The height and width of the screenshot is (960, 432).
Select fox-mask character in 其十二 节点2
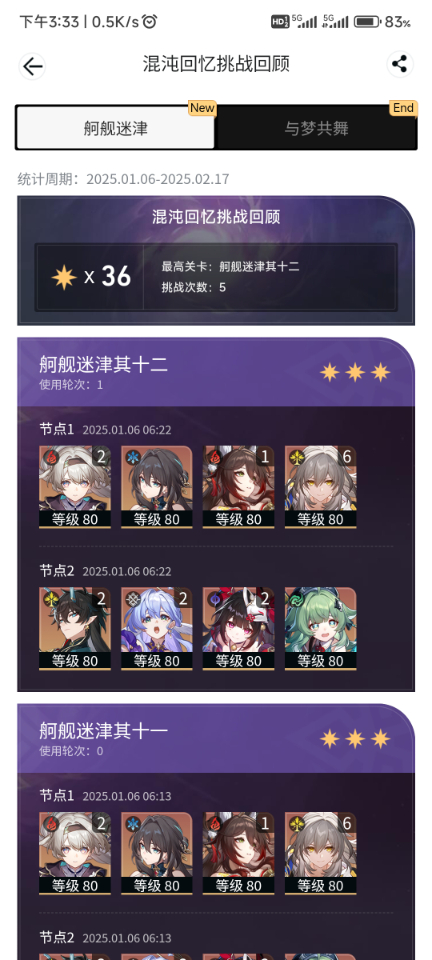[x=239, y=629]
